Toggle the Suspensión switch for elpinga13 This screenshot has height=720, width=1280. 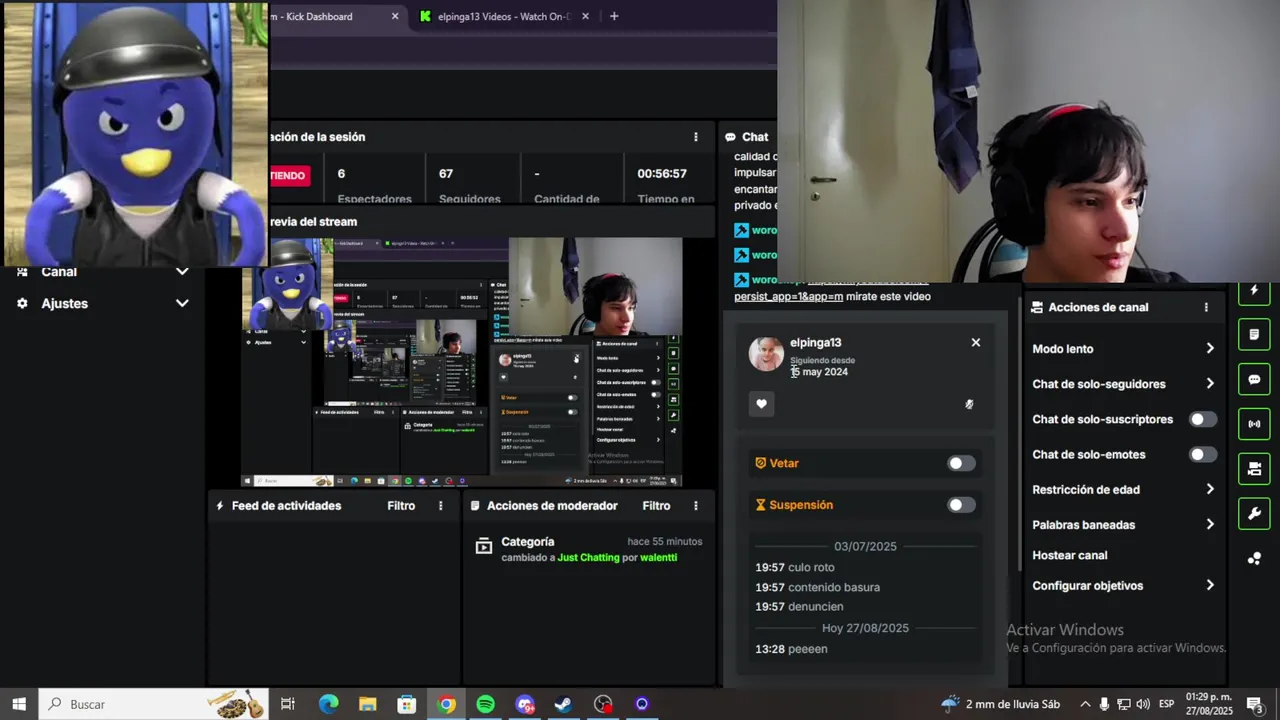click(x=961, y=505)
